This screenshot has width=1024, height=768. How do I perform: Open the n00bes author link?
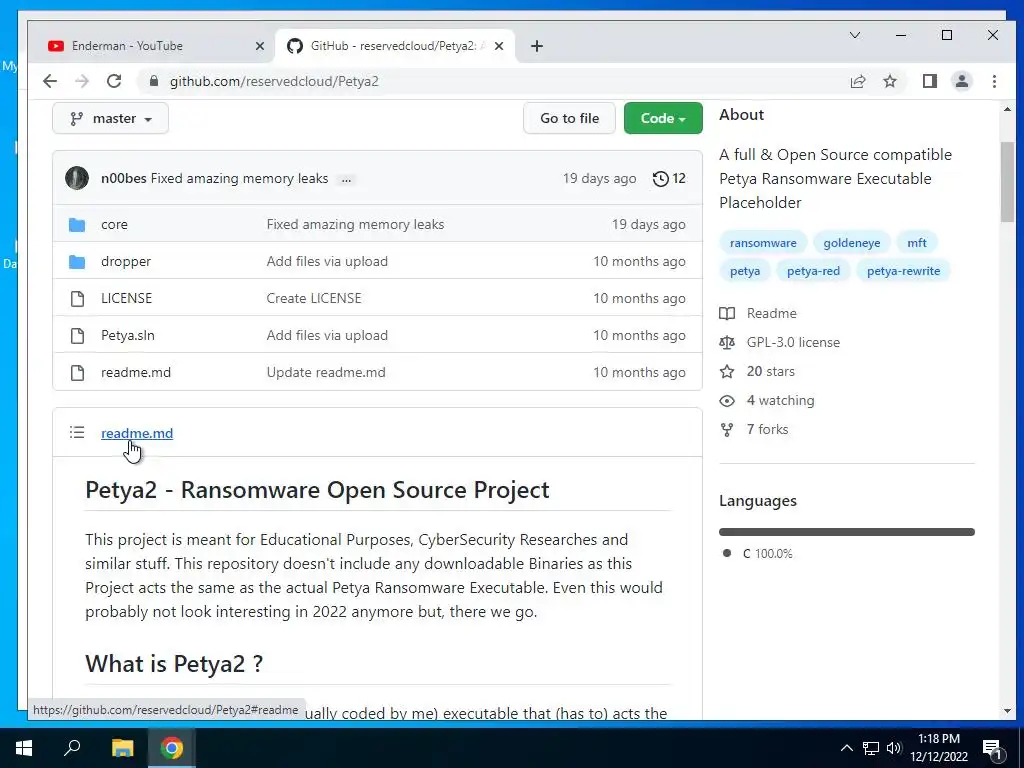(x=123, y=178)
